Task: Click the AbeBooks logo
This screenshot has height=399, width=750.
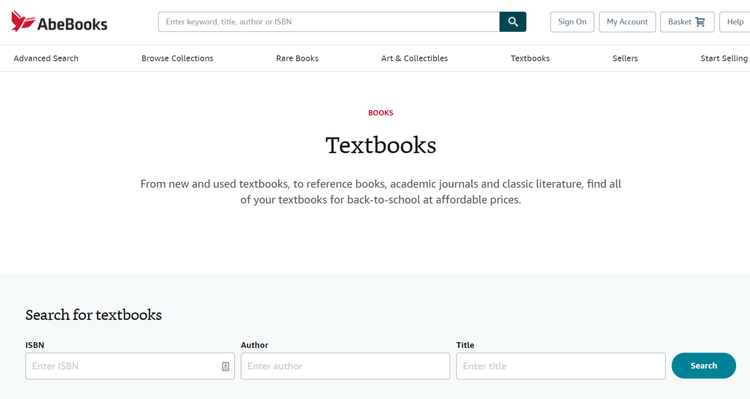Action: (59, 22)
